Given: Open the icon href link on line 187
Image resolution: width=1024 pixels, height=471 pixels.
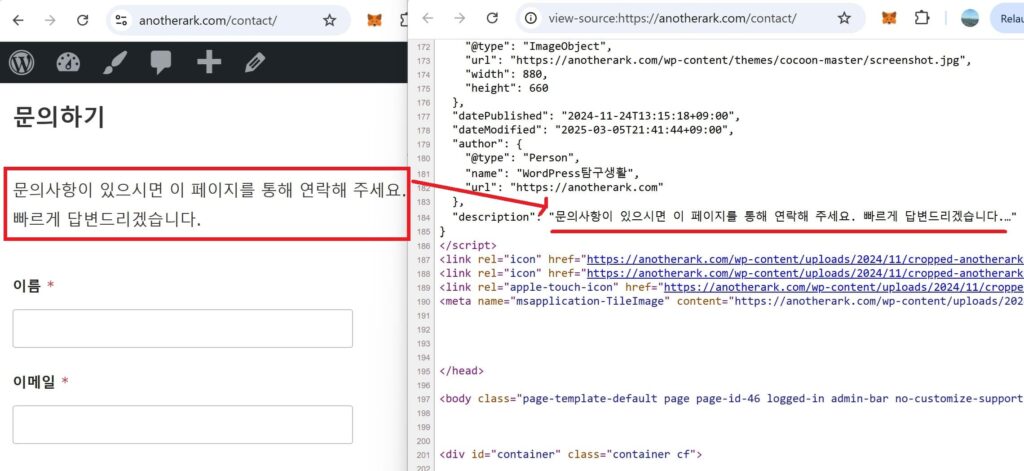Looking at the screenshot, I should pos(805,259).
